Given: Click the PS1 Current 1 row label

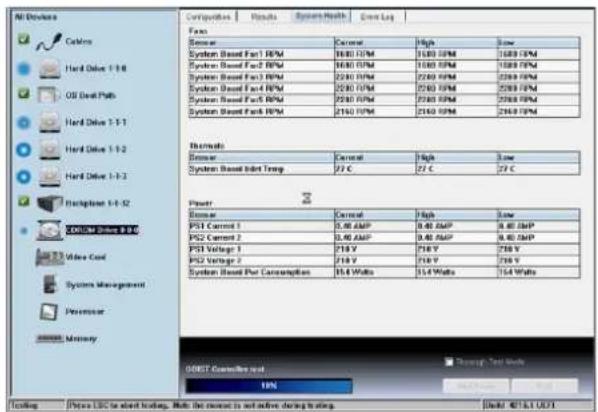Looking at the screenshot, I should 215,226.
